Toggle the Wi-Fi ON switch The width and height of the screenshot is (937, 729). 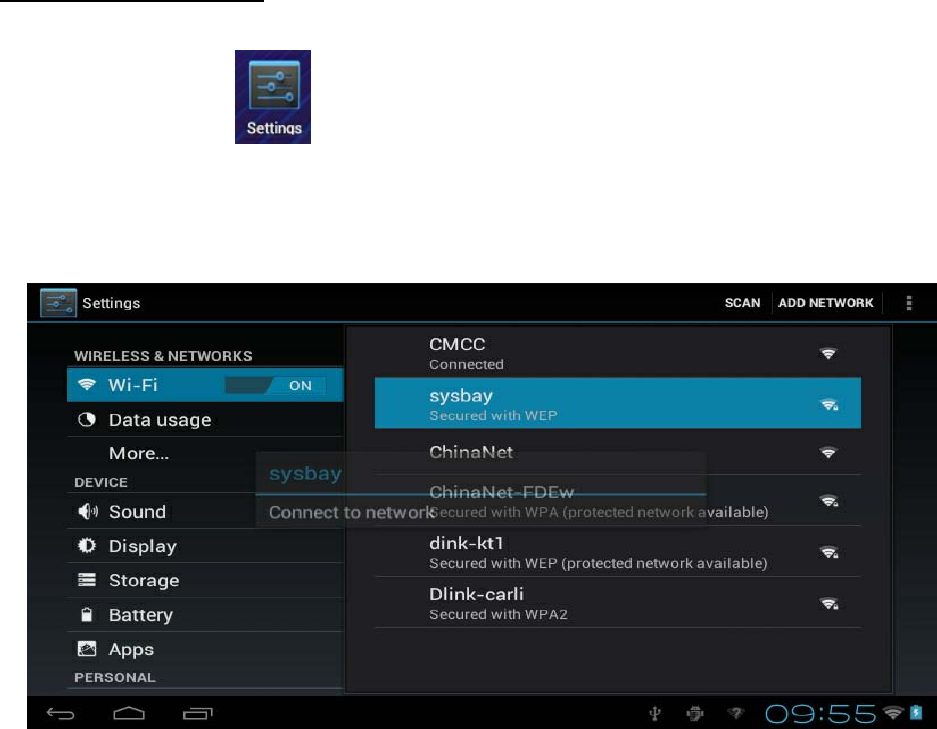pos(275,385)
